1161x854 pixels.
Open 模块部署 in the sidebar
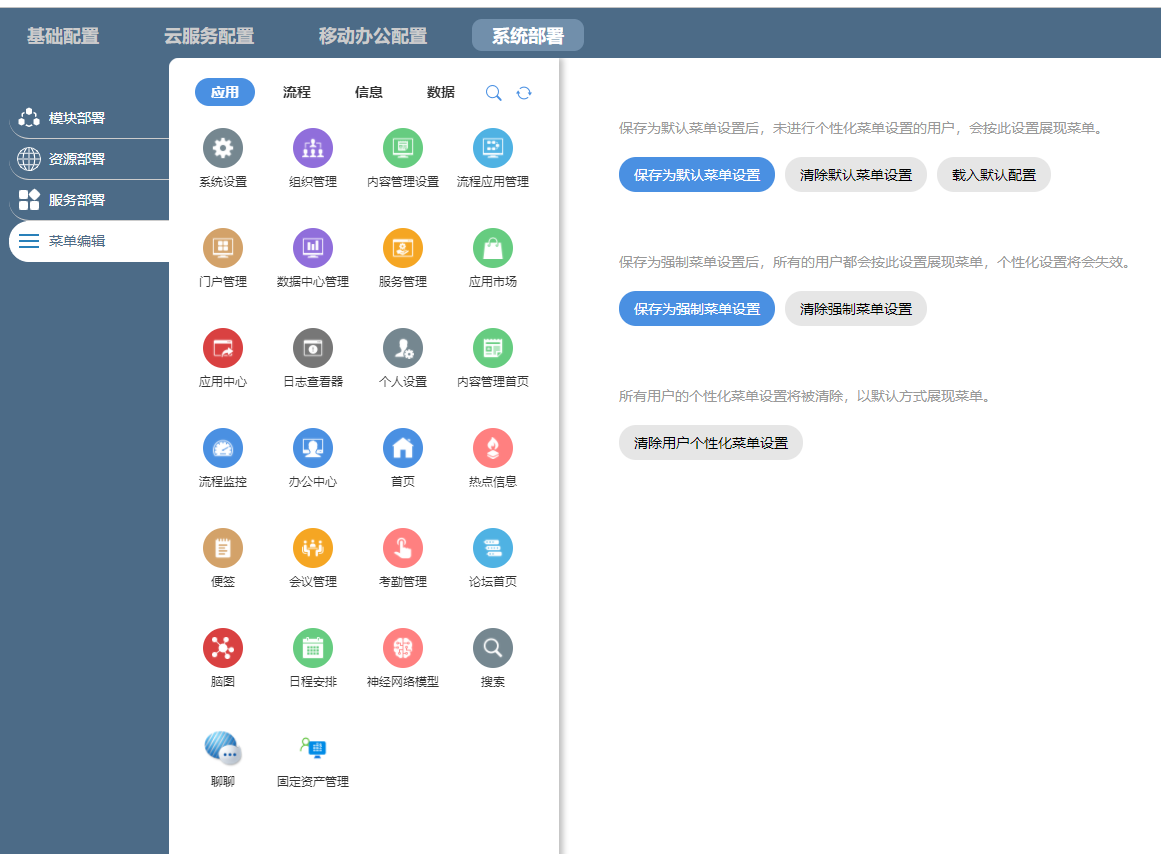[x=89, y=118]
